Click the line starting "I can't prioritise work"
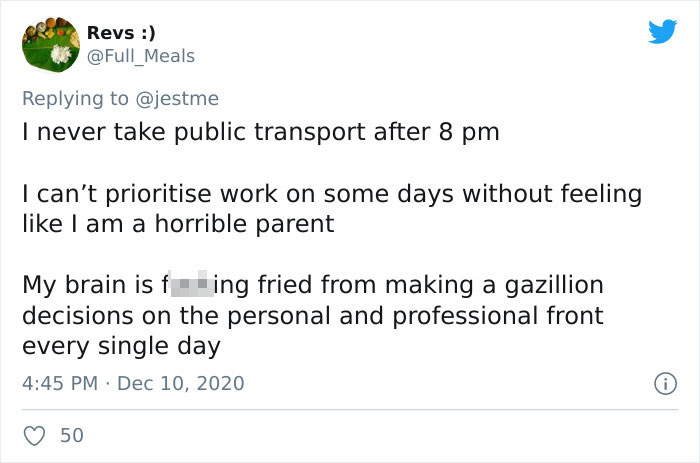The width and height of the screenshot is (700, 463). click(331, 193)
